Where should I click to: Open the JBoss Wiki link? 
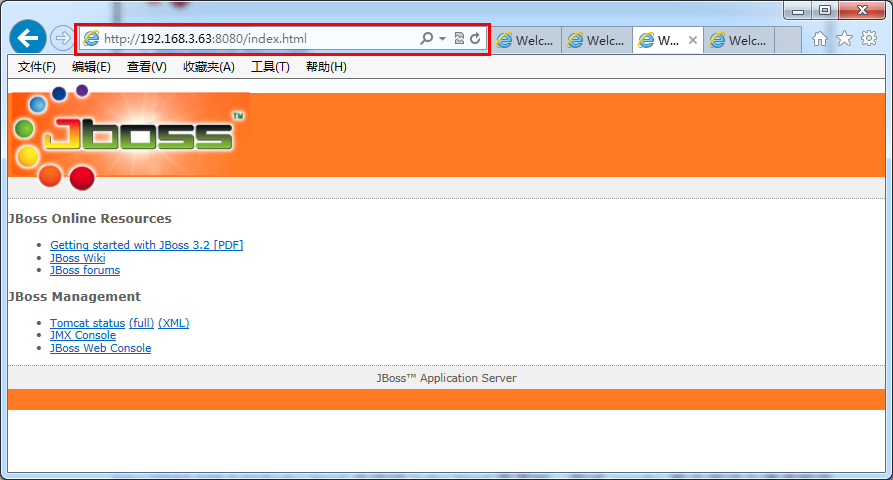tap(77, 258)
